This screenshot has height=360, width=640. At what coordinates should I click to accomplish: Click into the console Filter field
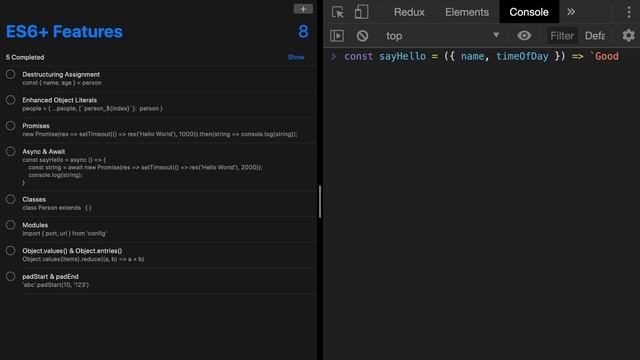(562, 36)
